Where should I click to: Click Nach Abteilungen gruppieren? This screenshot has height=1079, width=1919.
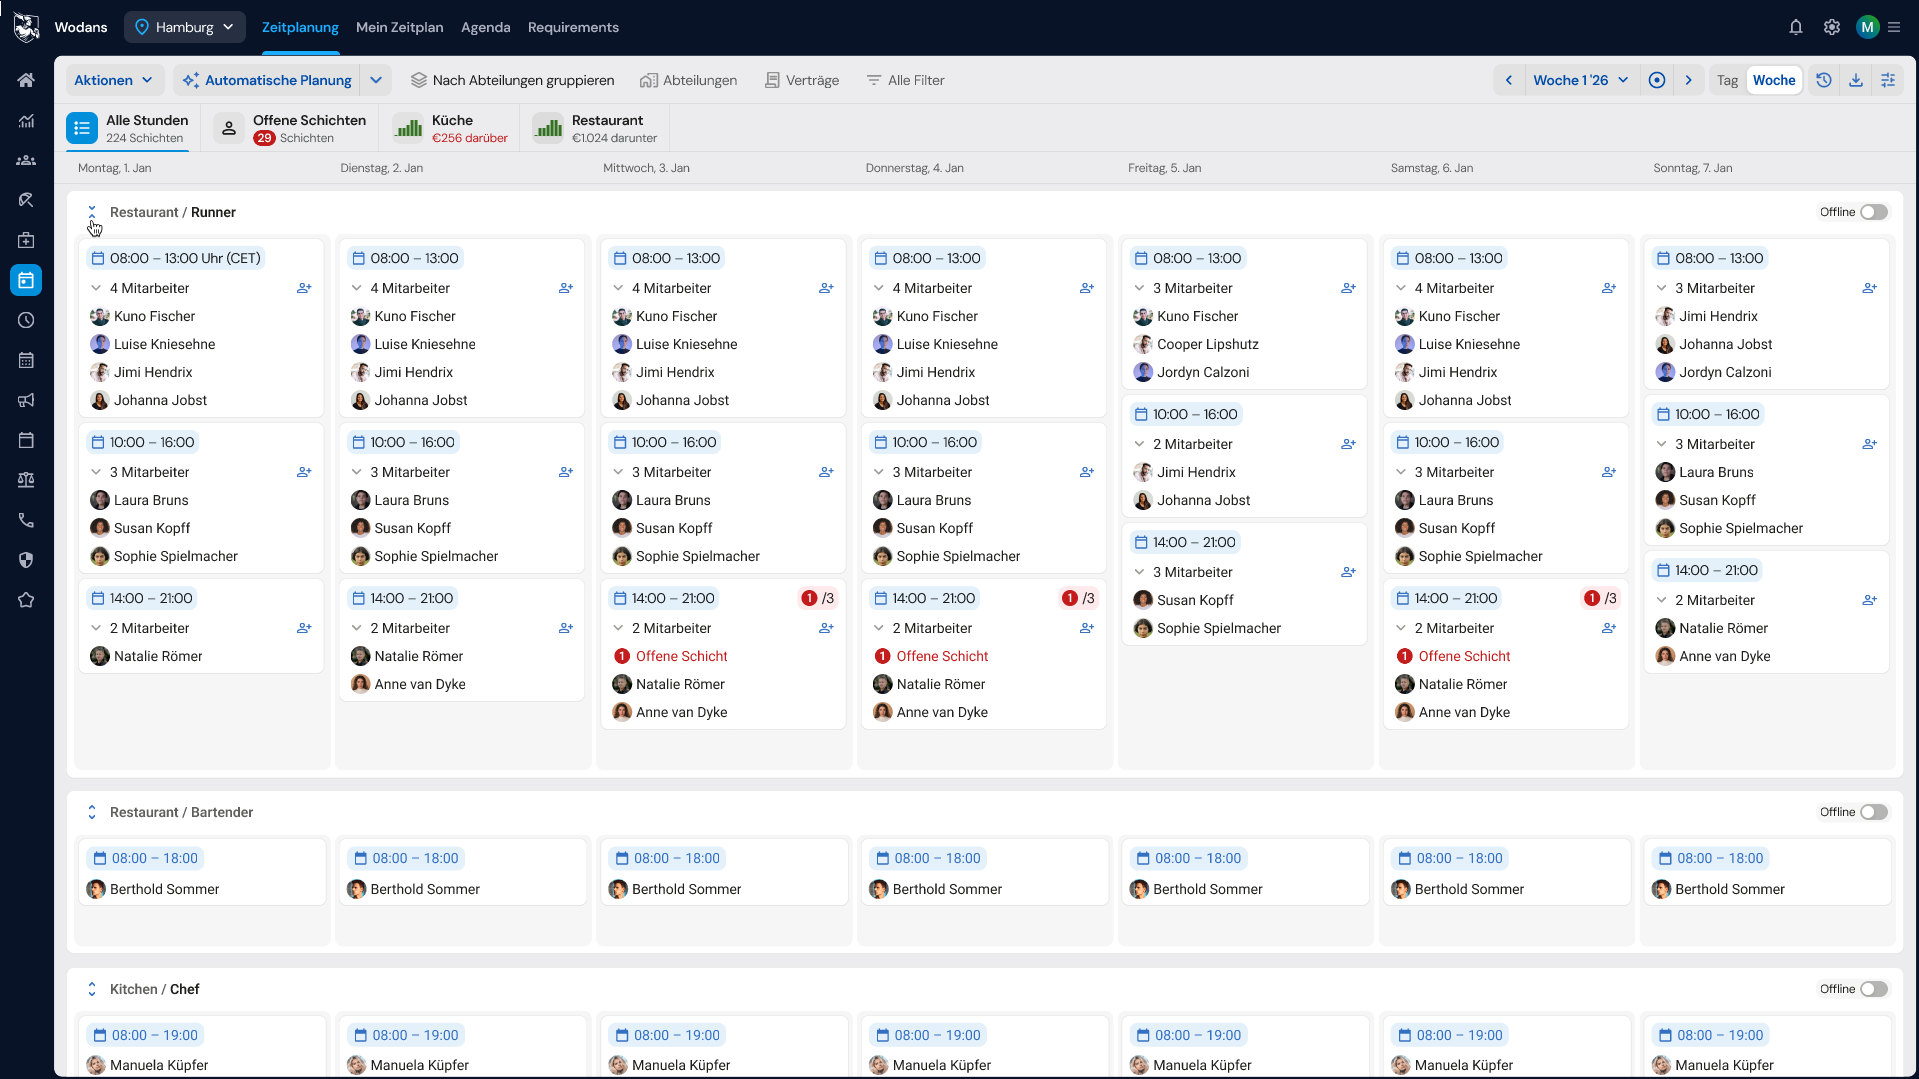(512, 80)
